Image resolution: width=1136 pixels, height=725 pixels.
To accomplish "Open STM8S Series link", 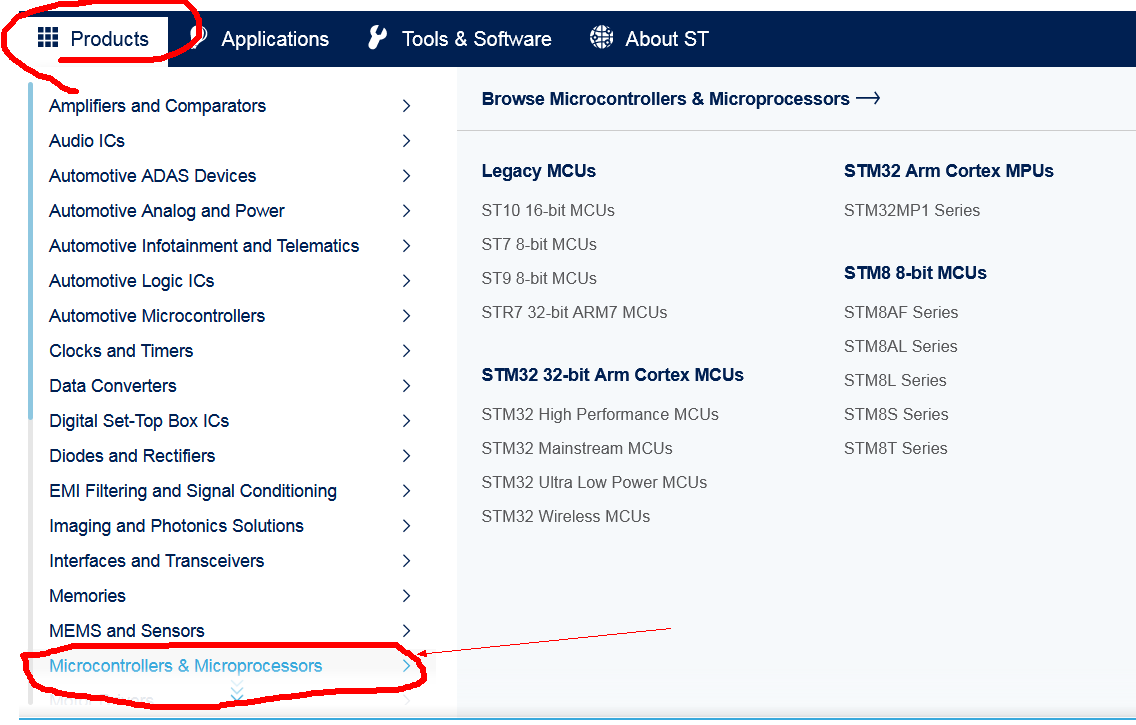I will tap(896, 414).
